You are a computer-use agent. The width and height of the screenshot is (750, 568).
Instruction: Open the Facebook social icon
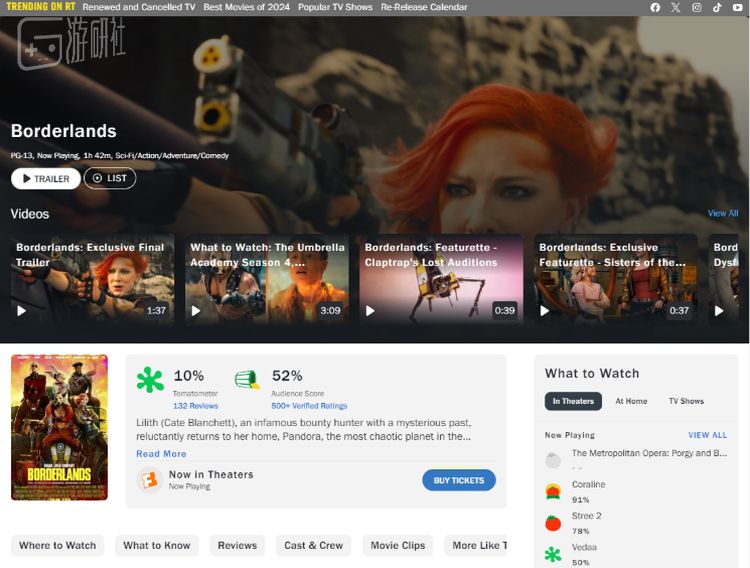[655, 7]
